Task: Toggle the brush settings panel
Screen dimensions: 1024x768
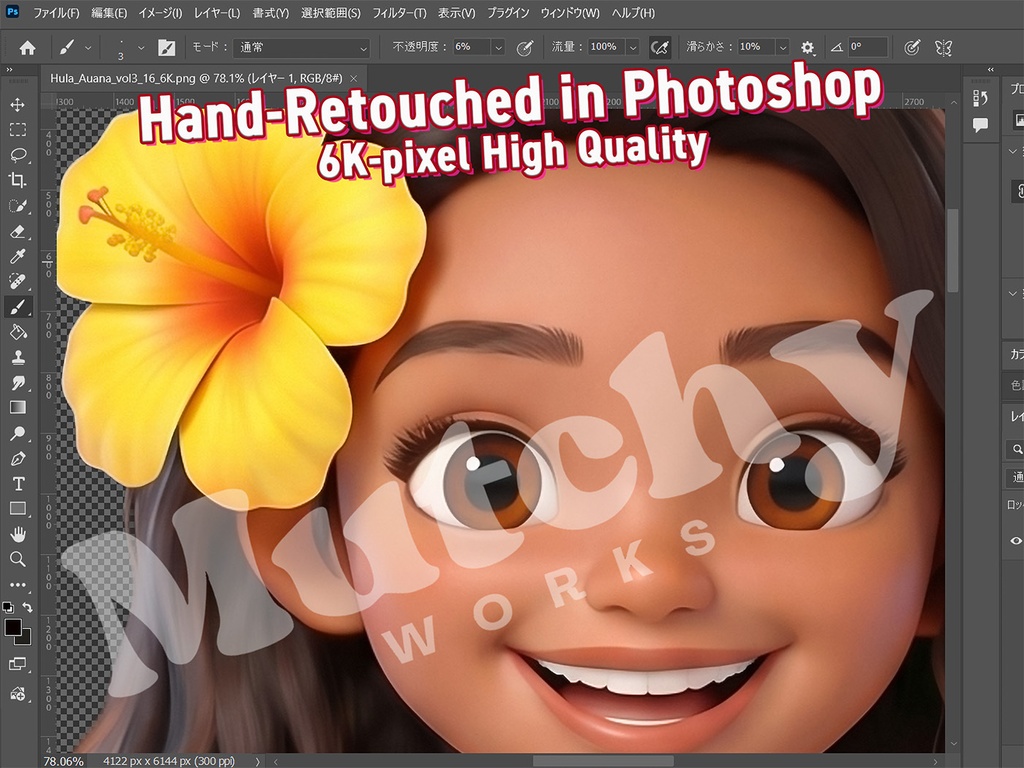Action: pos(167,48)
